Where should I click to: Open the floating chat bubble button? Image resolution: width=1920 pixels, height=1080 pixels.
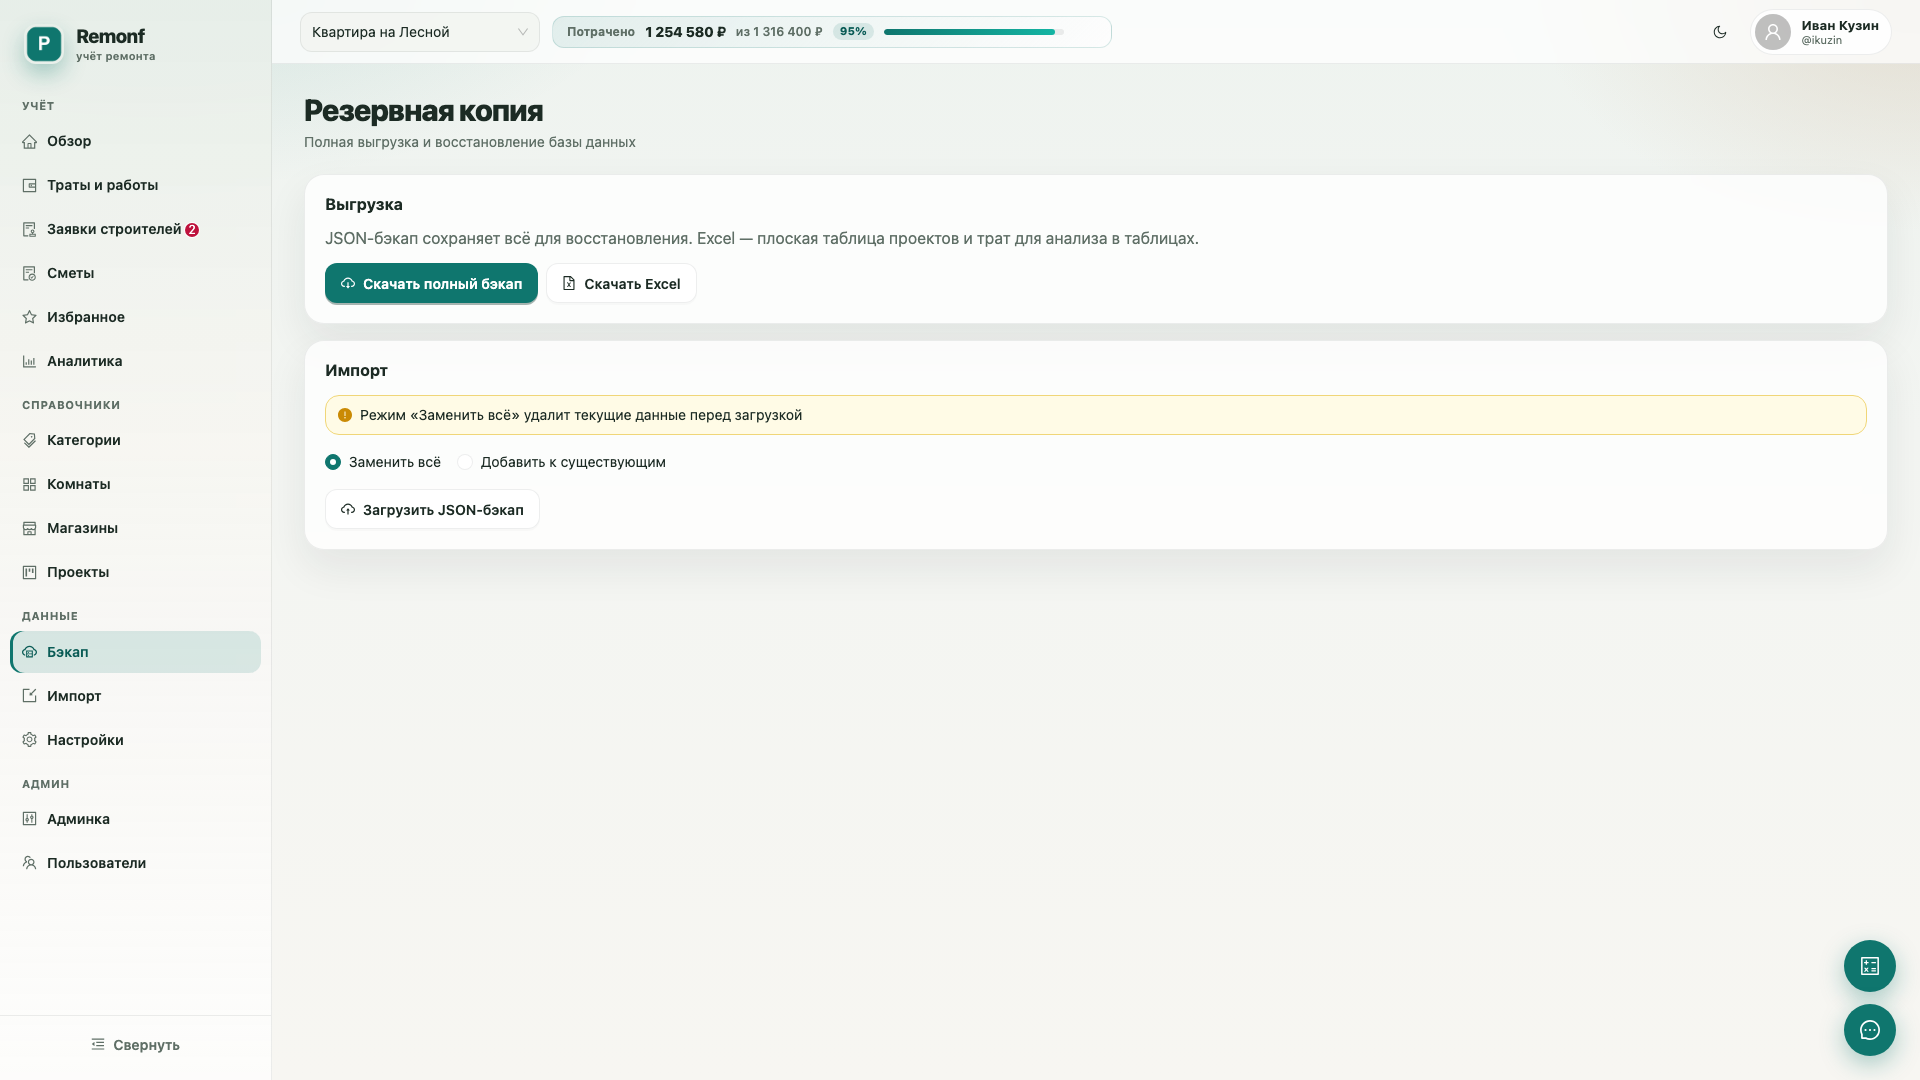click(x=1870, y=1030)
